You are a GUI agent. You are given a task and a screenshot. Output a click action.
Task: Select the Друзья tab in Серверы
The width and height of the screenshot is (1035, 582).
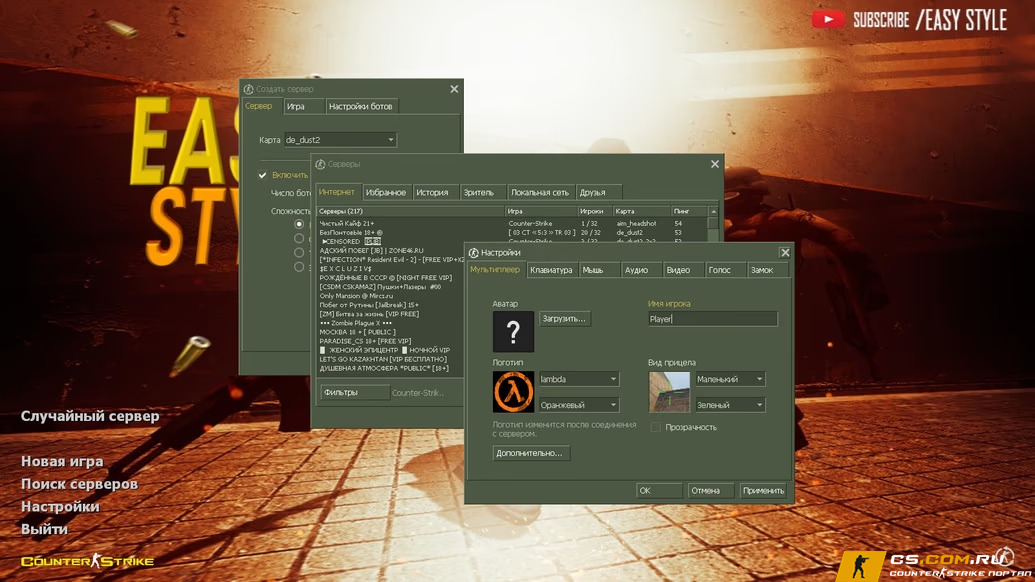tap(598, 193)
